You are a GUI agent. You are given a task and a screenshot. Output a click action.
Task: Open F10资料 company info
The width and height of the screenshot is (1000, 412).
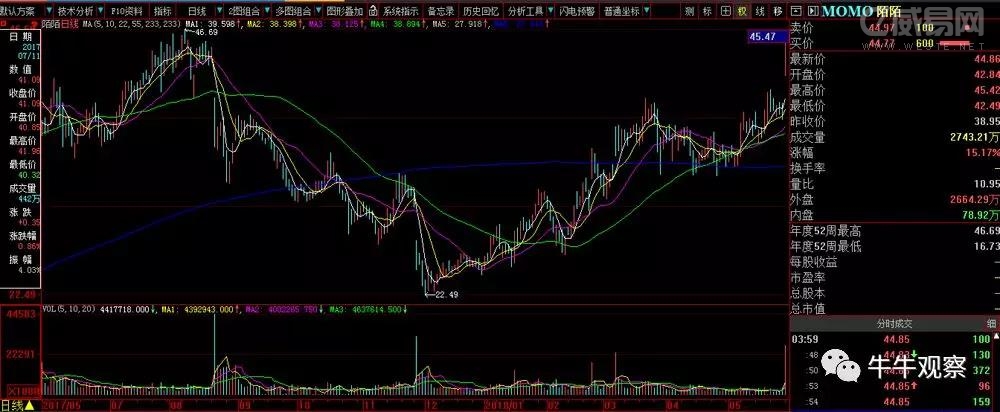point(126,11)
